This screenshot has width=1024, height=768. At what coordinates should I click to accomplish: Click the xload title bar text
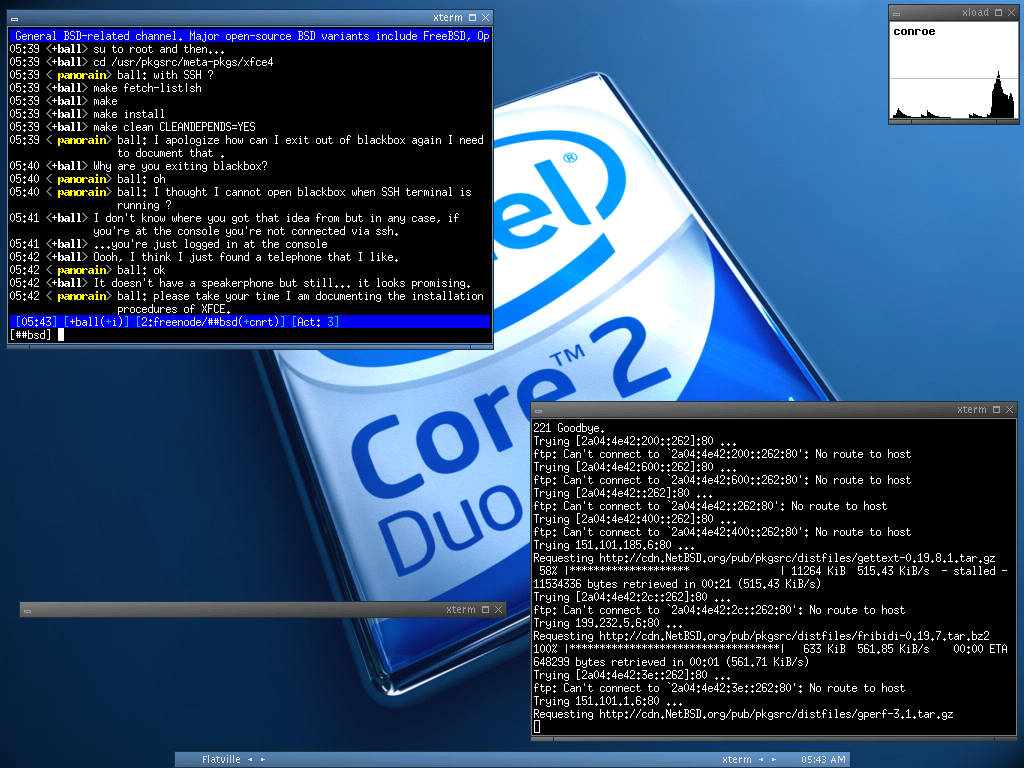(975, 12)
